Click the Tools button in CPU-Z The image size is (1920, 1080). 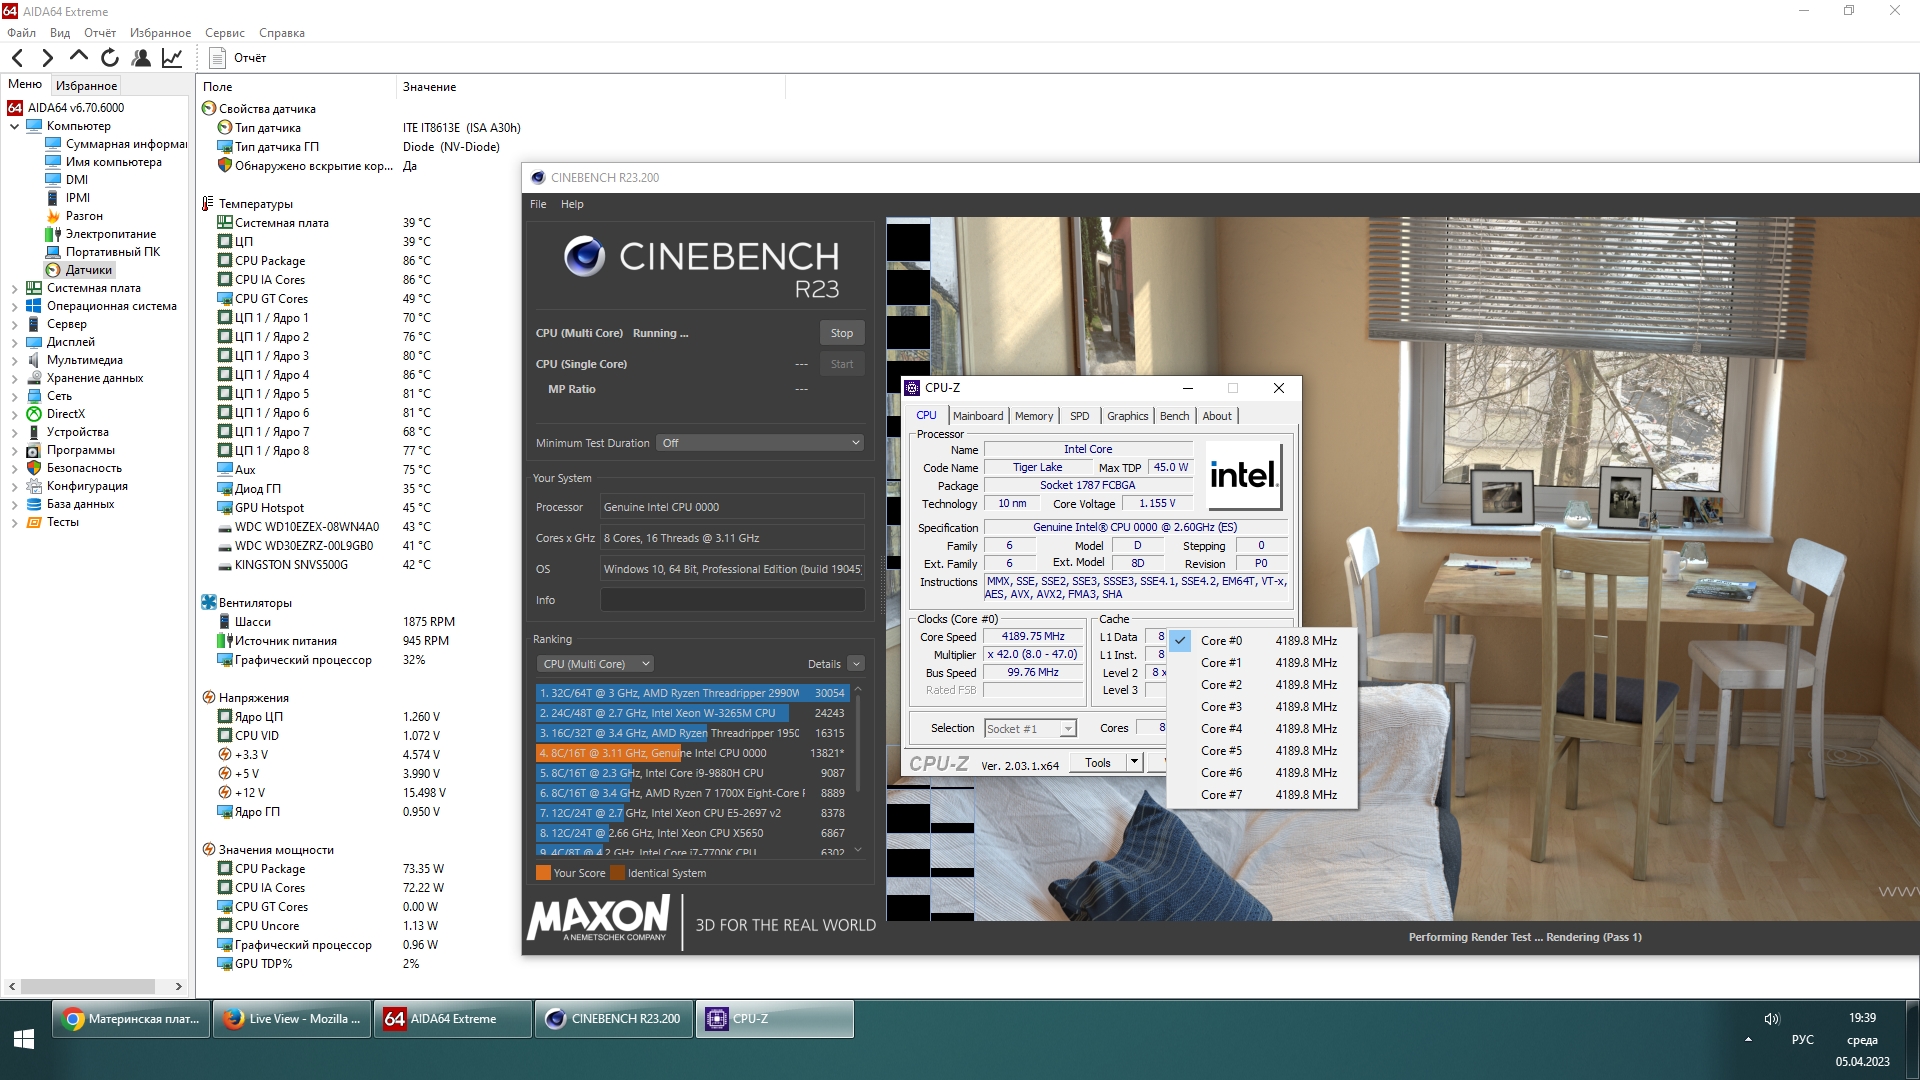pos(1097,763)
